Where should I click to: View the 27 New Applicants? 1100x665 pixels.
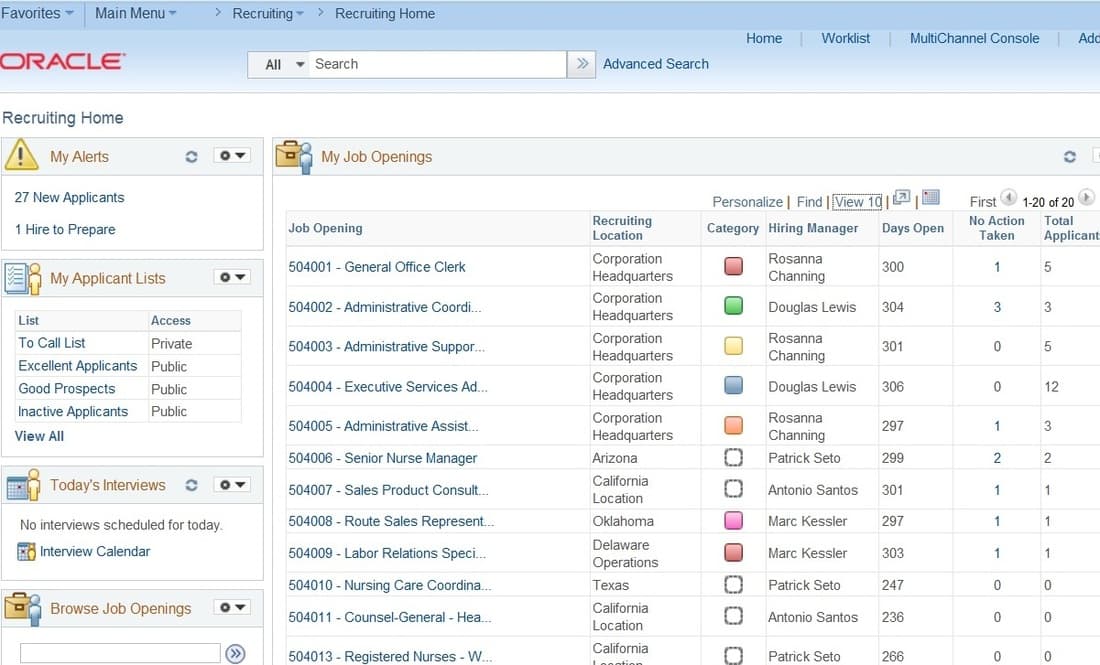68,197
